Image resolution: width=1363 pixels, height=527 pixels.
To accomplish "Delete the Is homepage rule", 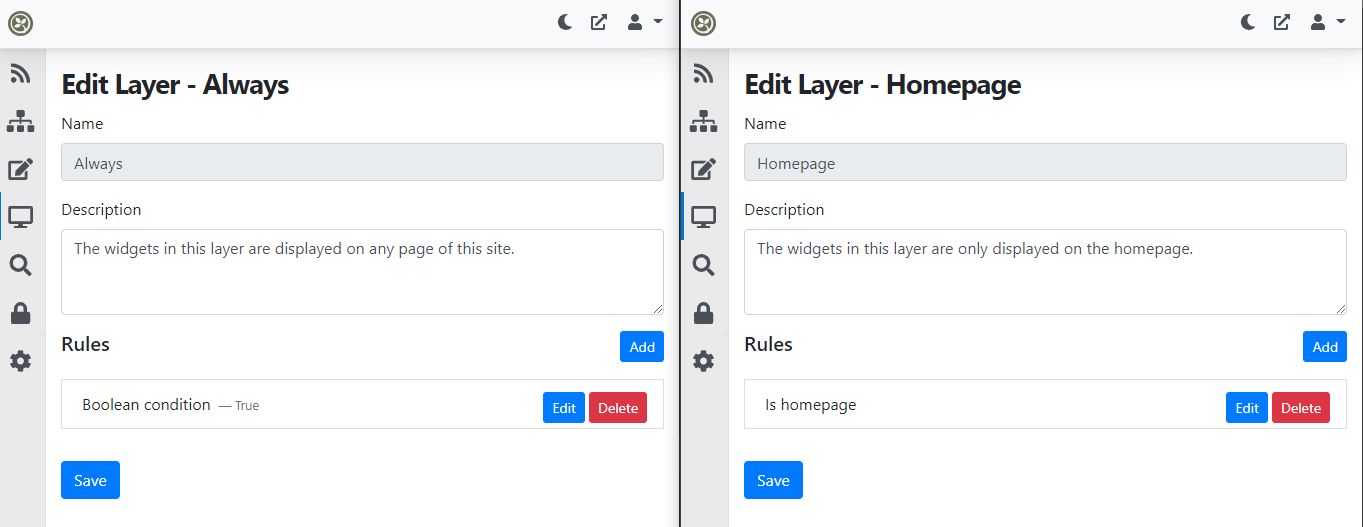I will (x=1301, y=408).
